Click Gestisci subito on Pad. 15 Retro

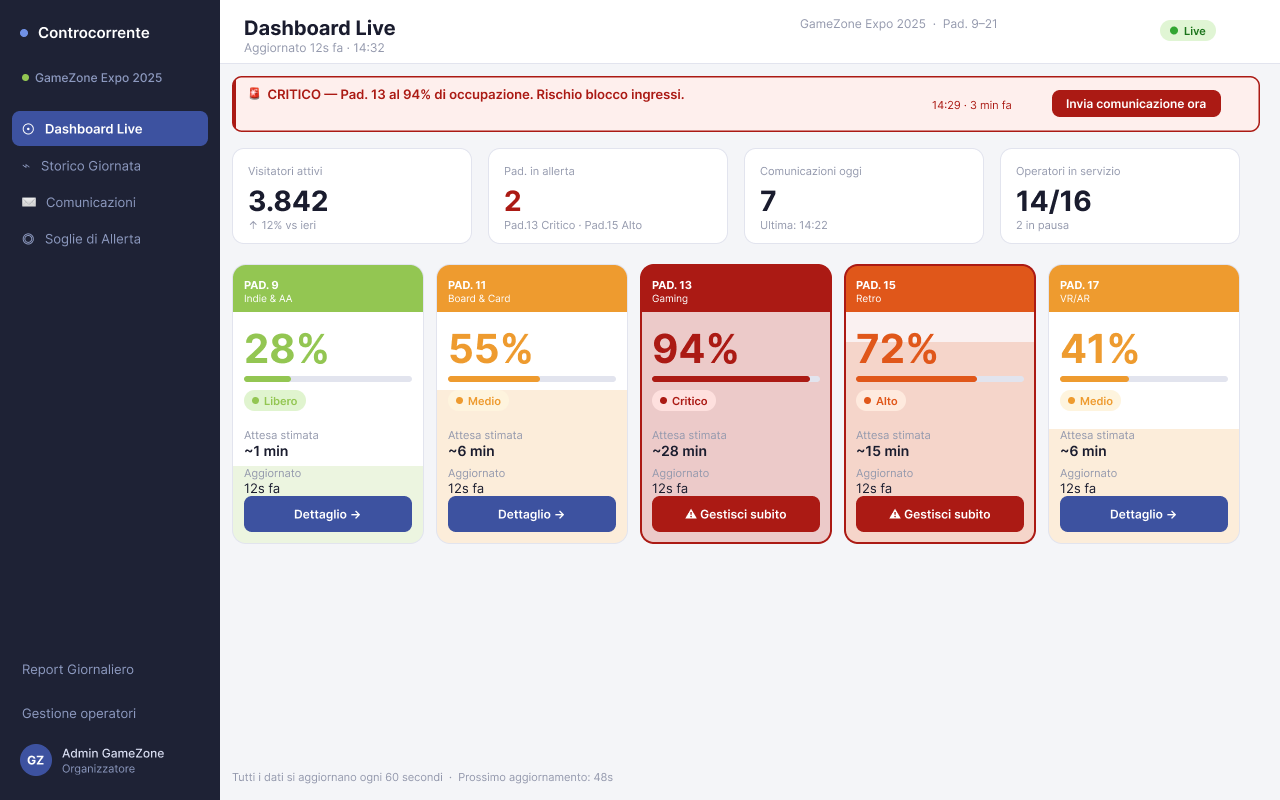(940, 514)
